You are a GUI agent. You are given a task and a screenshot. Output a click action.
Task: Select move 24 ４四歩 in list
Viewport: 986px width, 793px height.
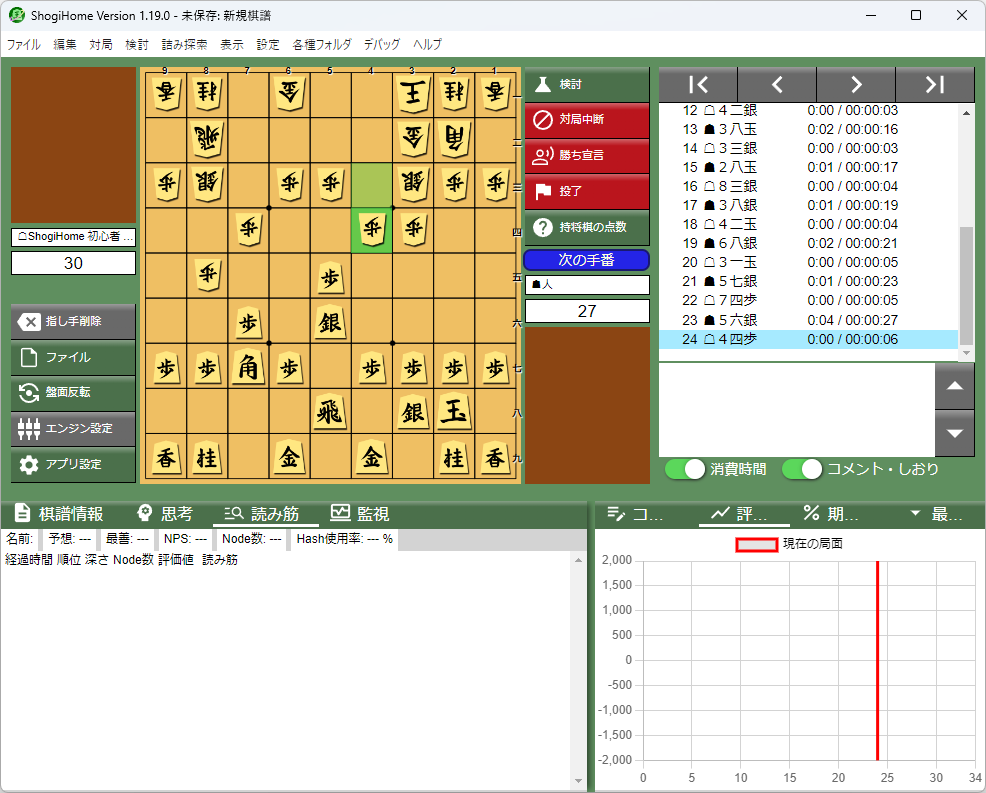808,340
